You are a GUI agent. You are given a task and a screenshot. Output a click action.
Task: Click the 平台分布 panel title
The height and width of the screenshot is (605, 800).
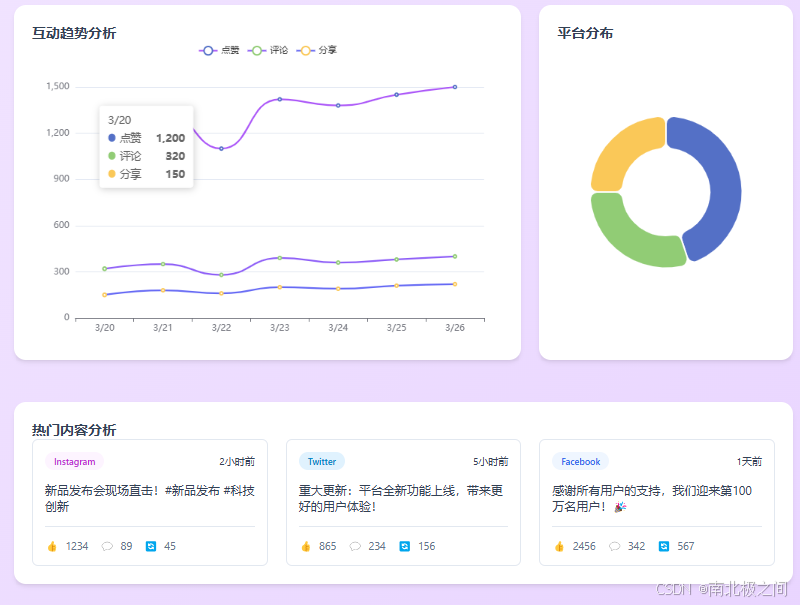(x=585, y=33)
